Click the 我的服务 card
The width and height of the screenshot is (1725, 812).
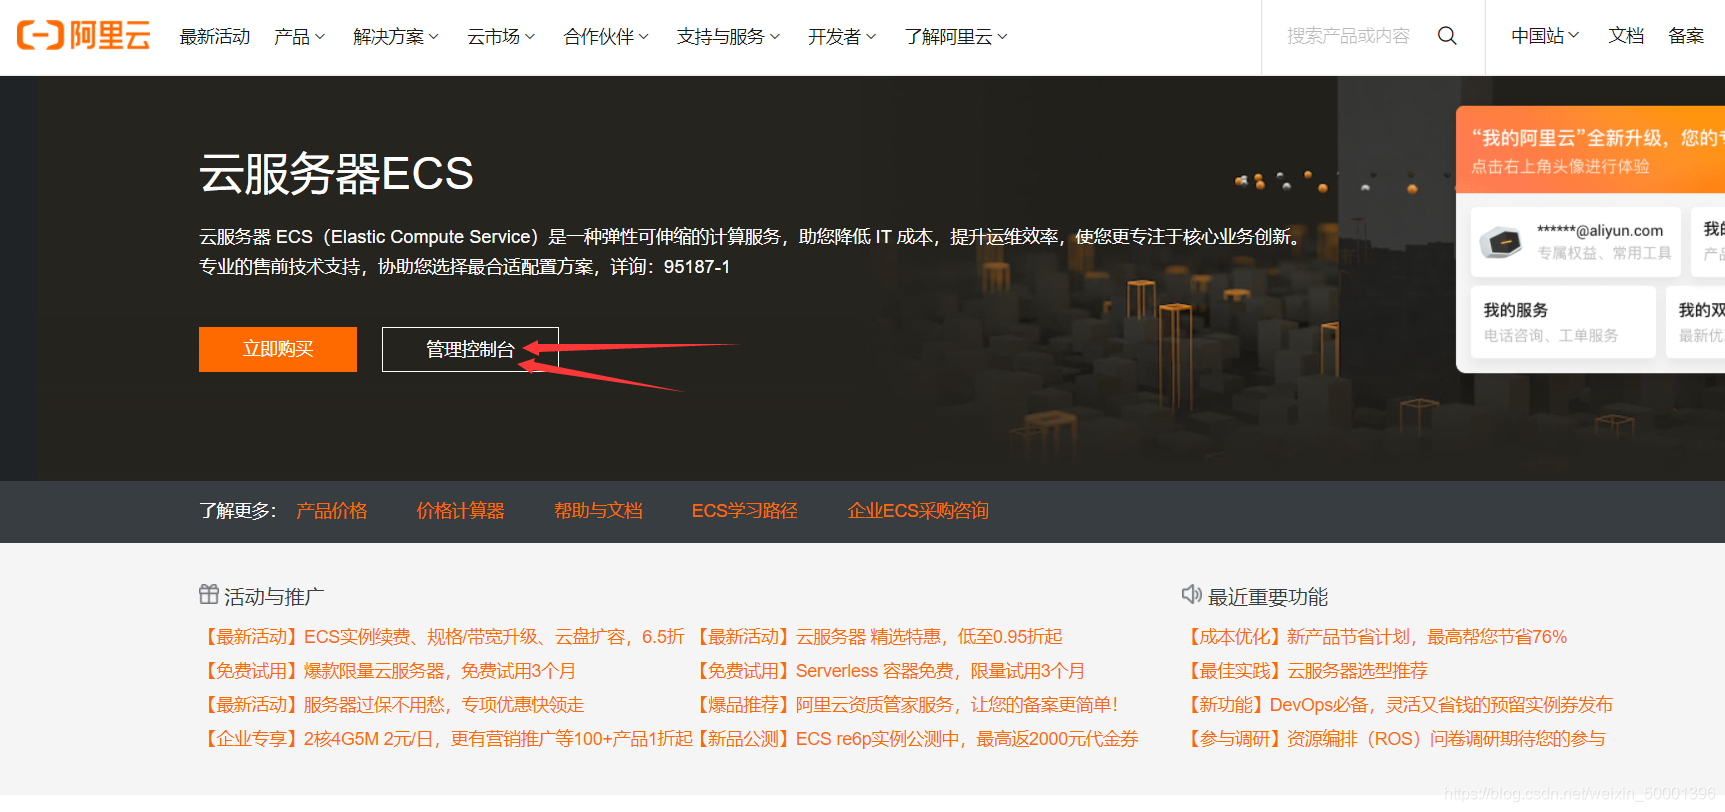tap(1563, 322)
